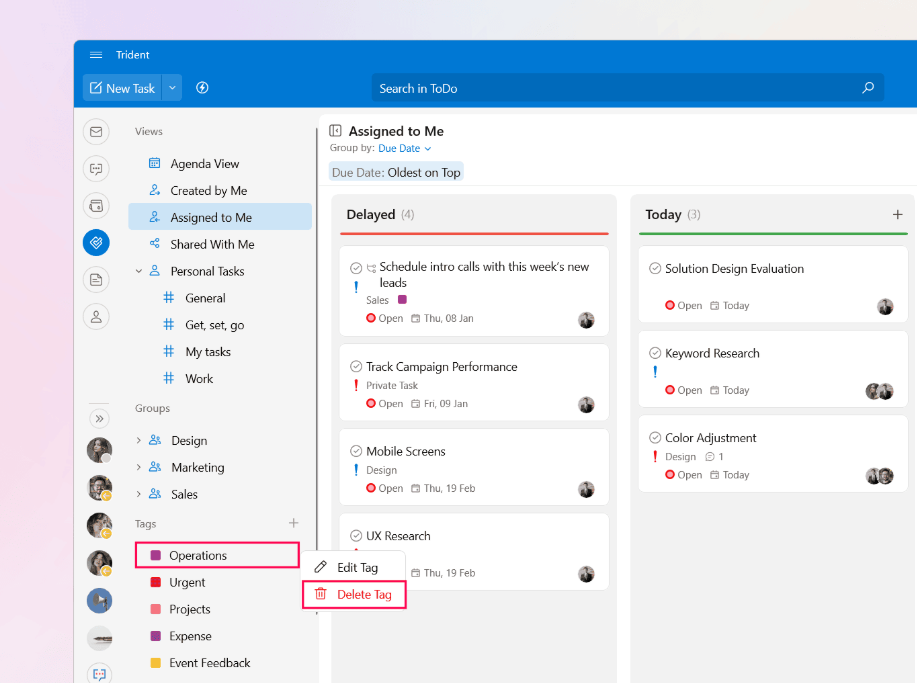
Task: Click the Open status on Mobile Screens card
Action: point(385,488)
